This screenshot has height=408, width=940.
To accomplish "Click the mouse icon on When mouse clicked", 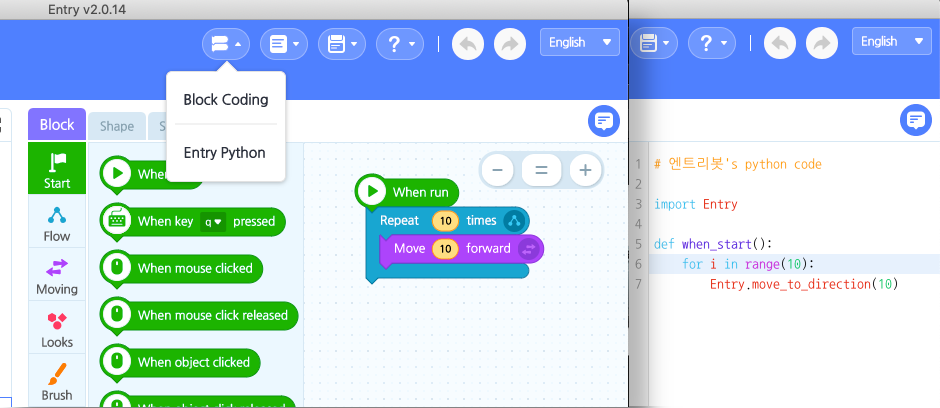I will click(118, 268).
